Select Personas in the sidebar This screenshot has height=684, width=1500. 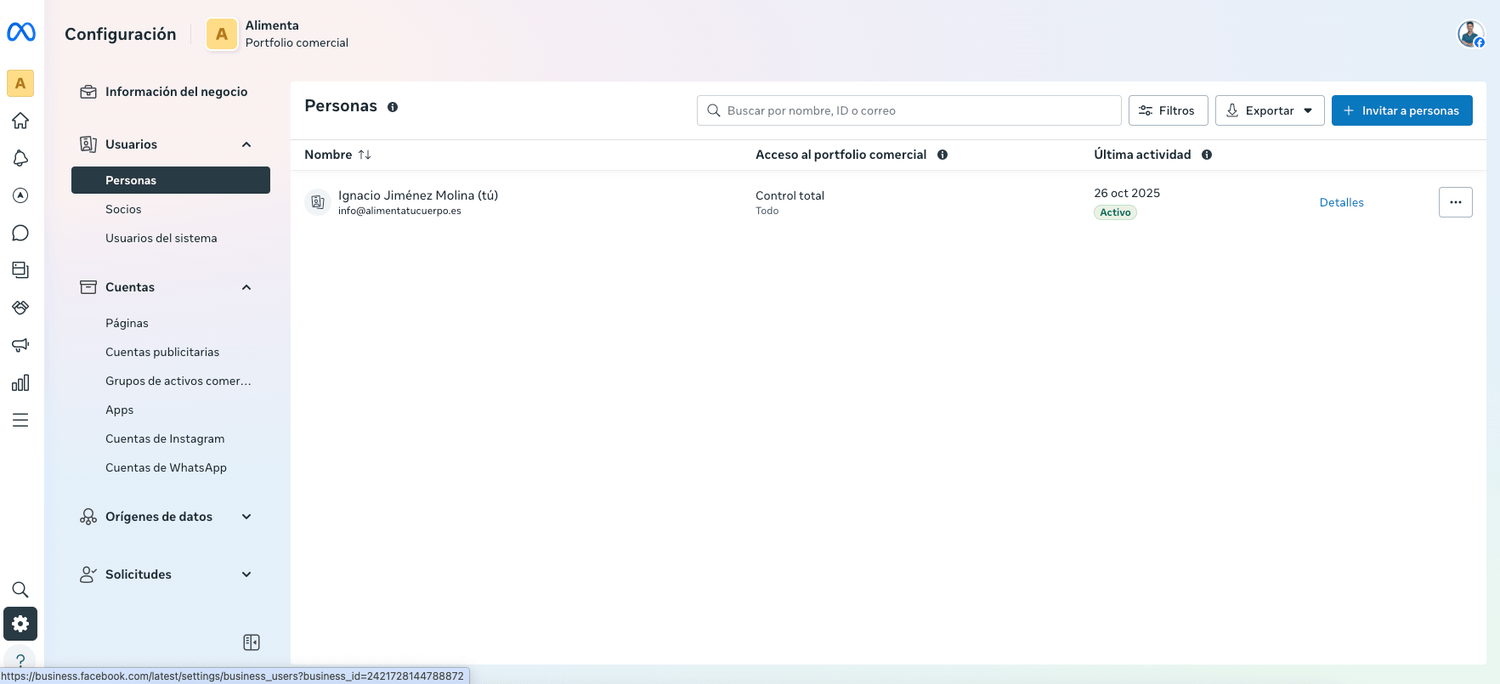coord(171,180)
